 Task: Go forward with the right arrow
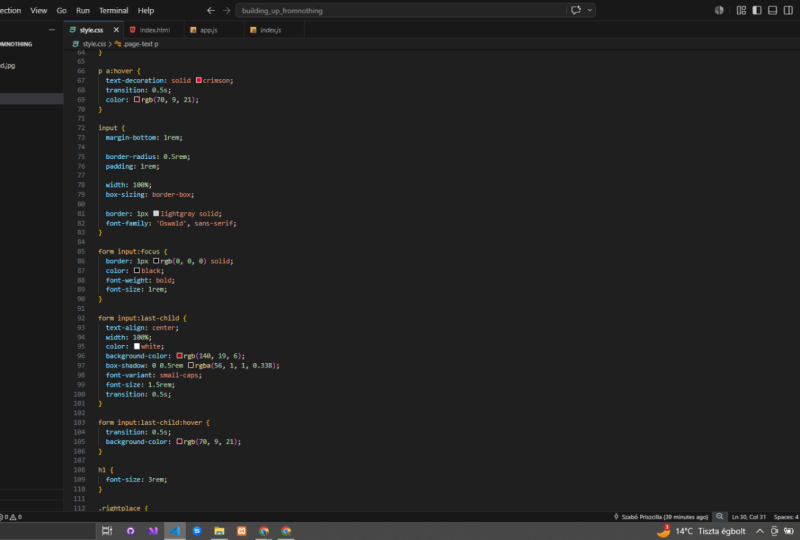pyautogui.click(x=227, y=10)
